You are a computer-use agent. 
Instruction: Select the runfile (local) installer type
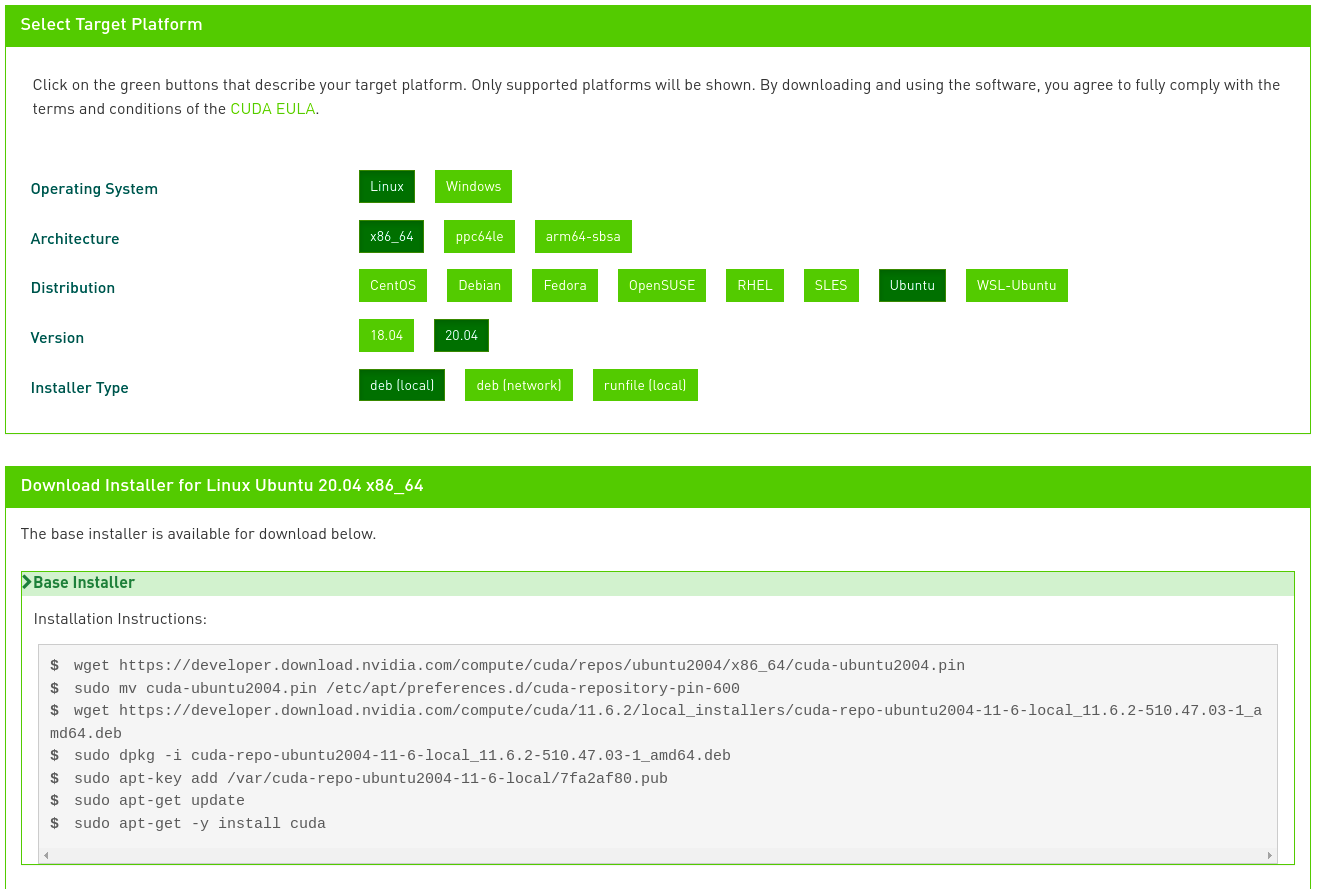pyautogui.click(x=645, y=384)
